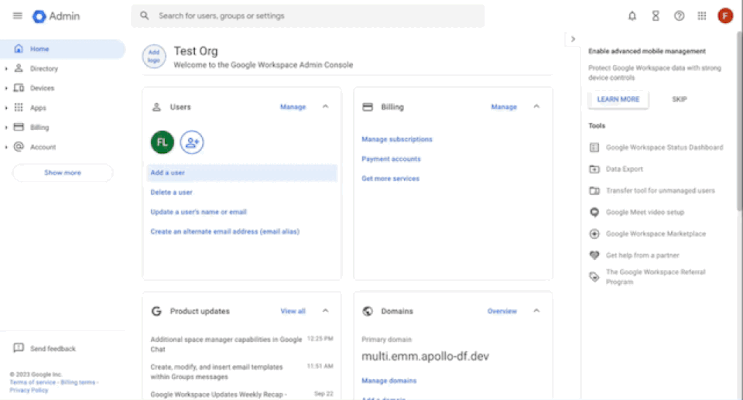Expand the Devices menu arrow

6,88
